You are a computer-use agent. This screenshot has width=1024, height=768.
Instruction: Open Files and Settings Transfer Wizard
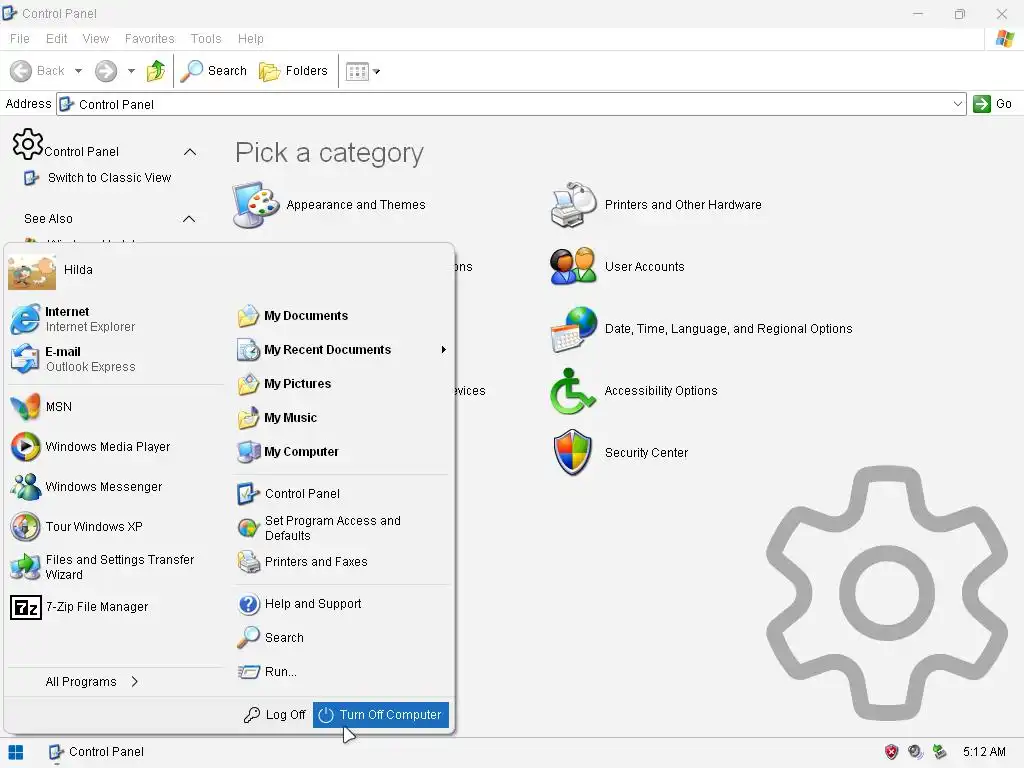click(103, 567)
